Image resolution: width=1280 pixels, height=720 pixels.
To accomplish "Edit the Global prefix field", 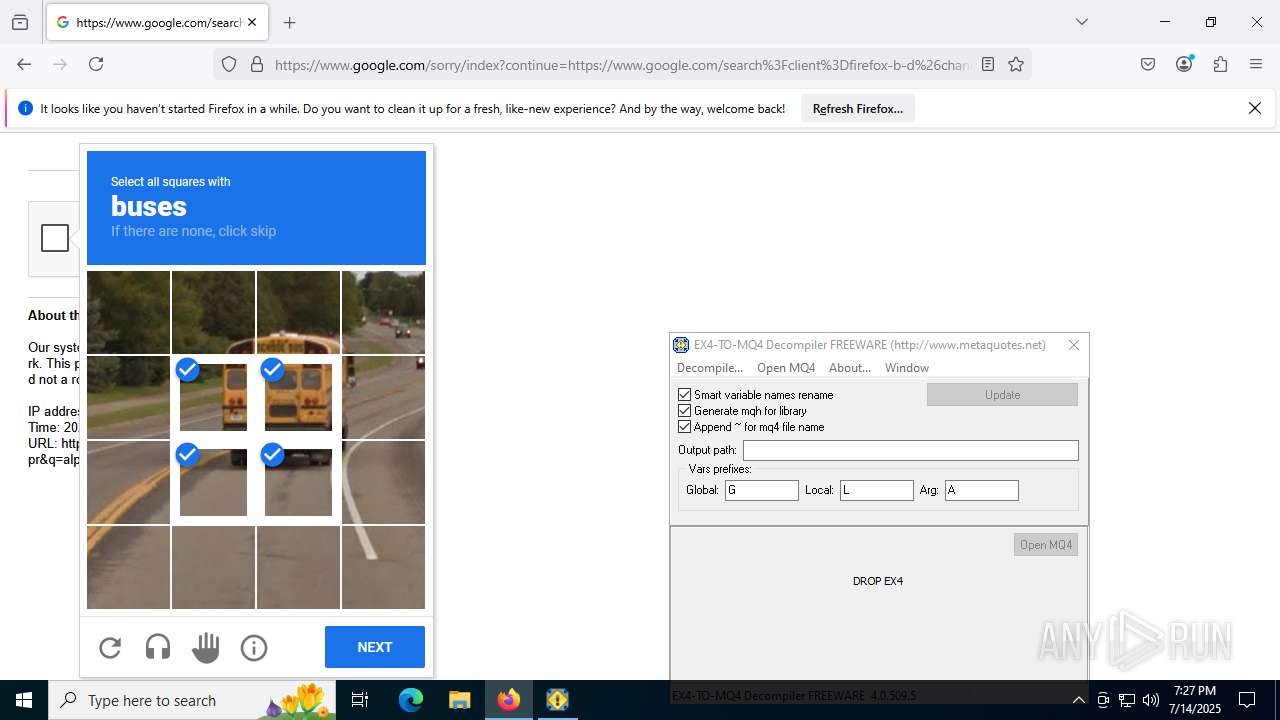I will tap(762, 490).
